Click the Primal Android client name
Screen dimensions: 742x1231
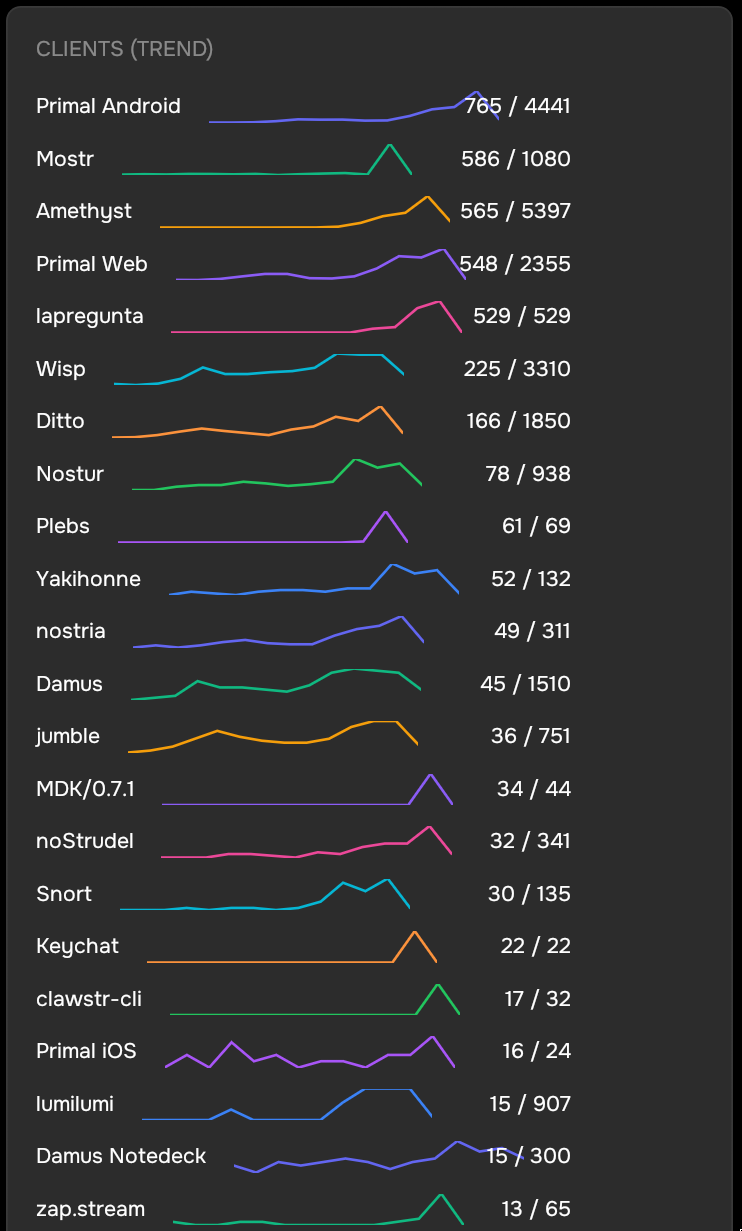108,106
